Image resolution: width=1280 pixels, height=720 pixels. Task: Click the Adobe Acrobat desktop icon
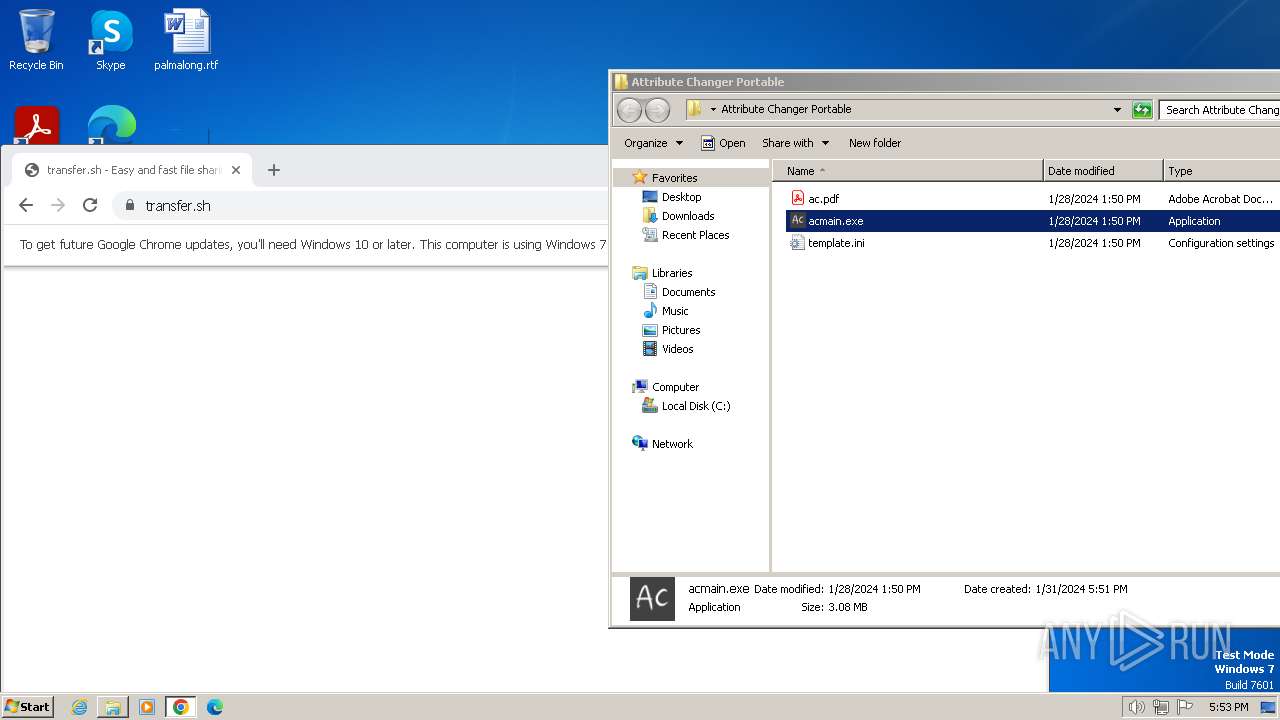point(37,125)
